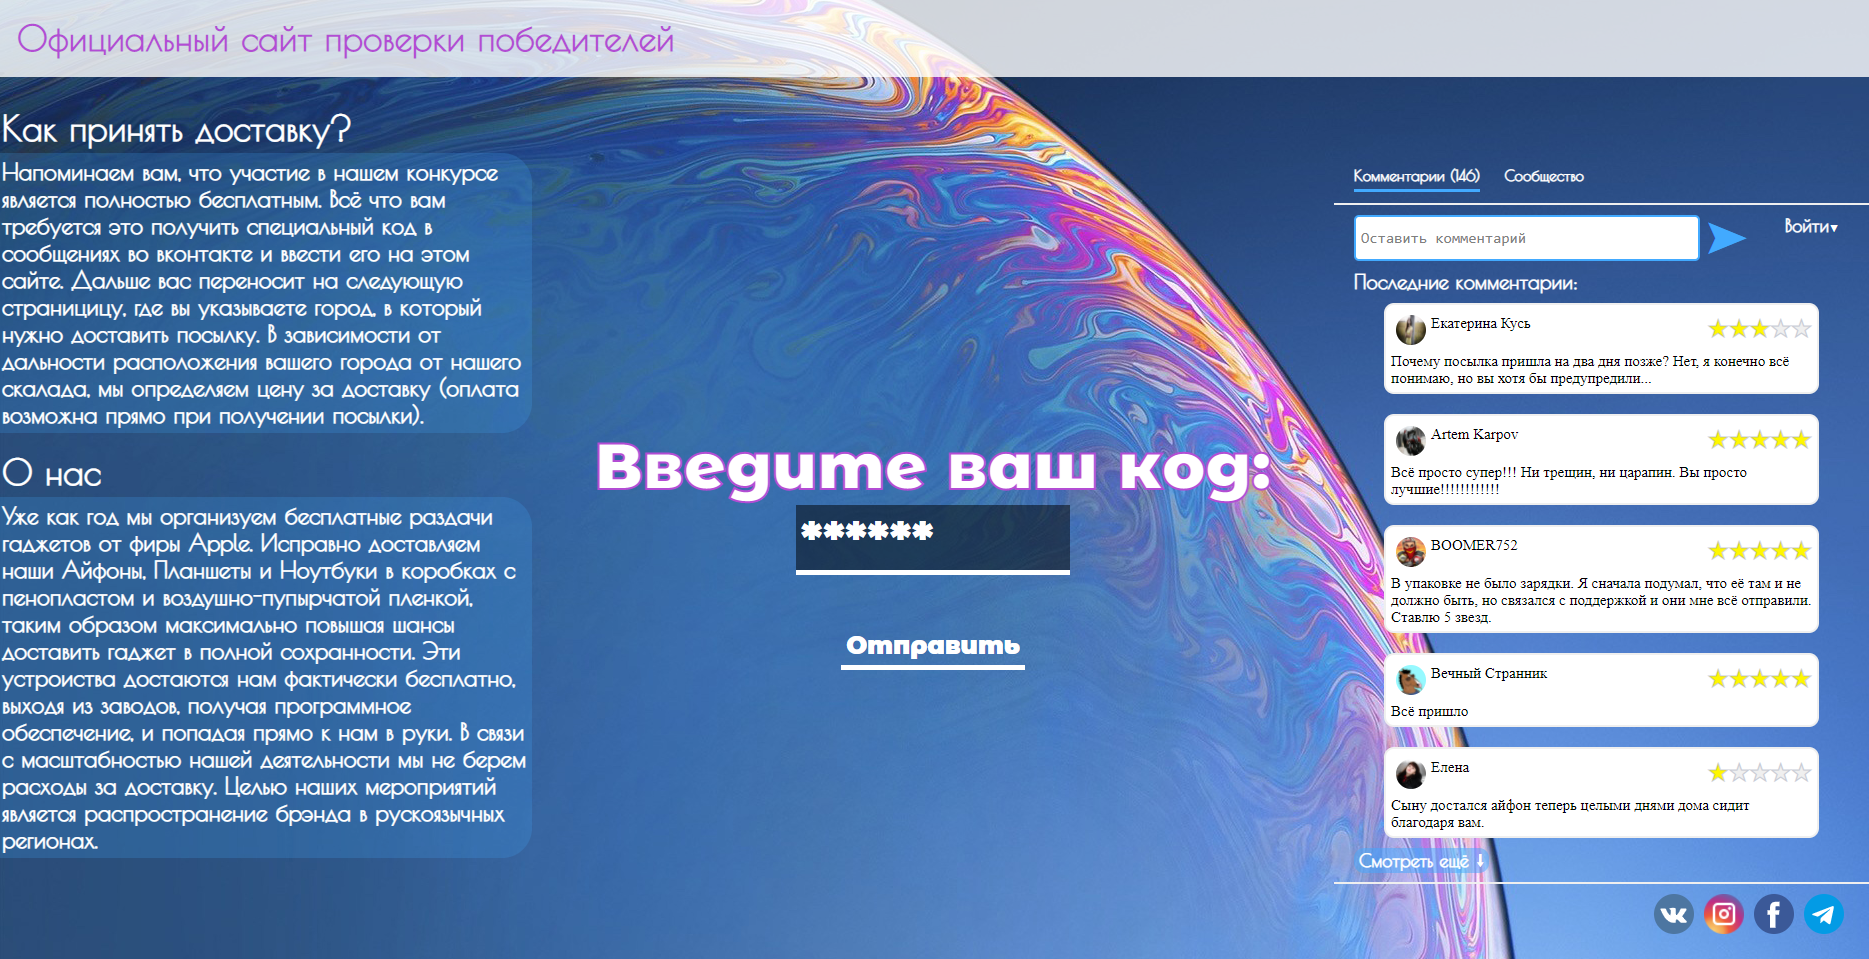This screenshot has width=1869, height=959.
Task: Click username BOOMER752
Action: click(x=1474, y=545)
